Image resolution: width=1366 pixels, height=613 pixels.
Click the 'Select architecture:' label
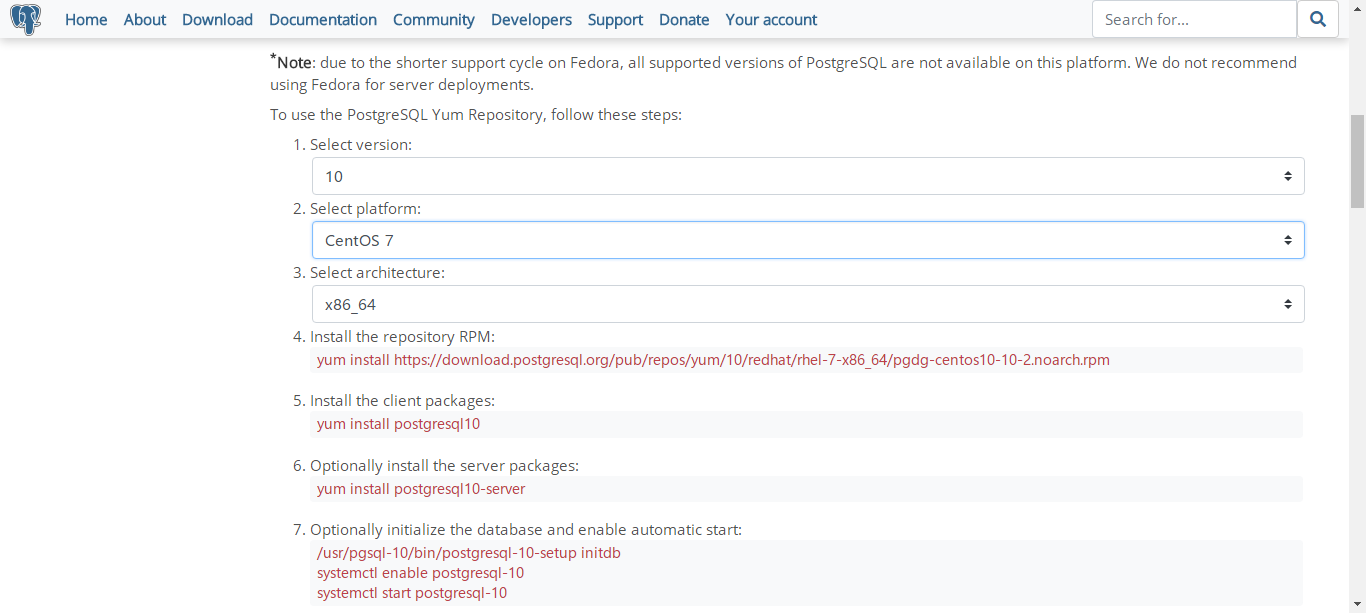pos(377,273)
